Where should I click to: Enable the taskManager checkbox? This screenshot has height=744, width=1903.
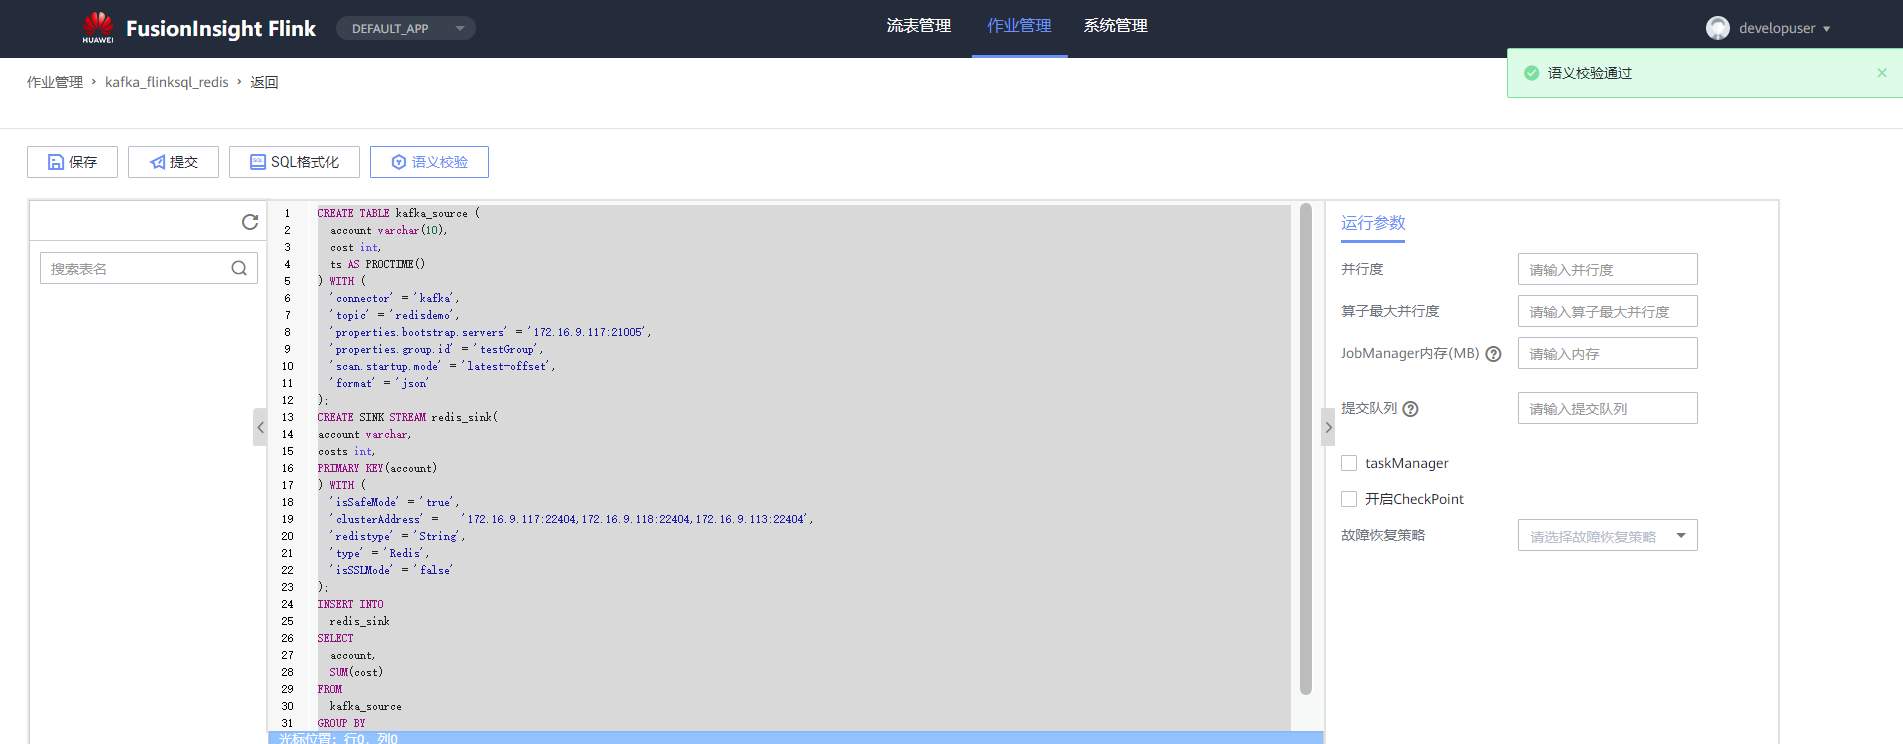click(1349, 463)
